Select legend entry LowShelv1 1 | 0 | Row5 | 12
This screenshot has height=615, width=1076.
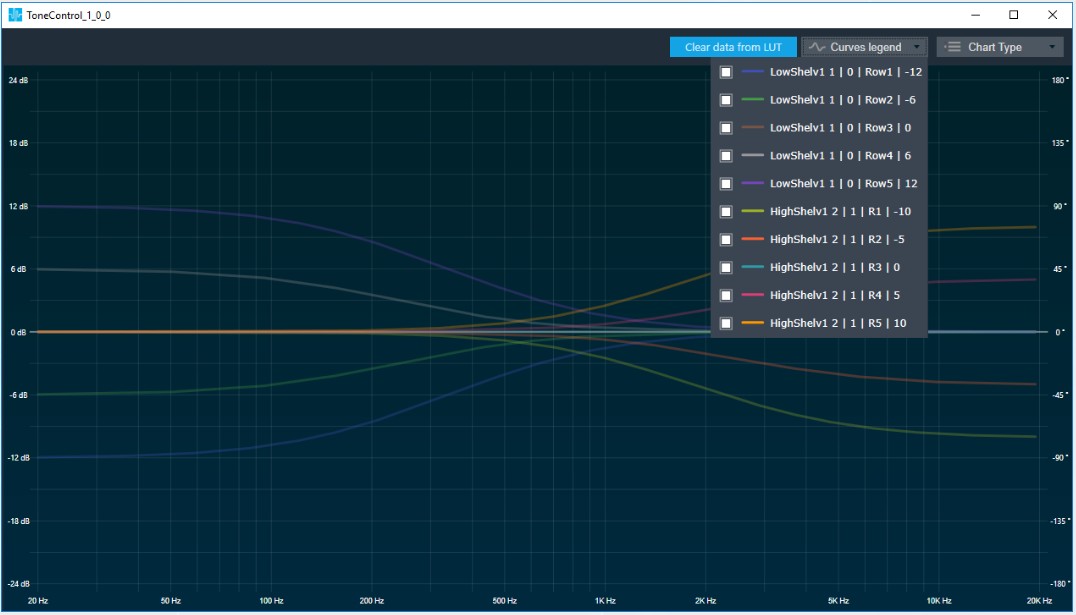843,184
